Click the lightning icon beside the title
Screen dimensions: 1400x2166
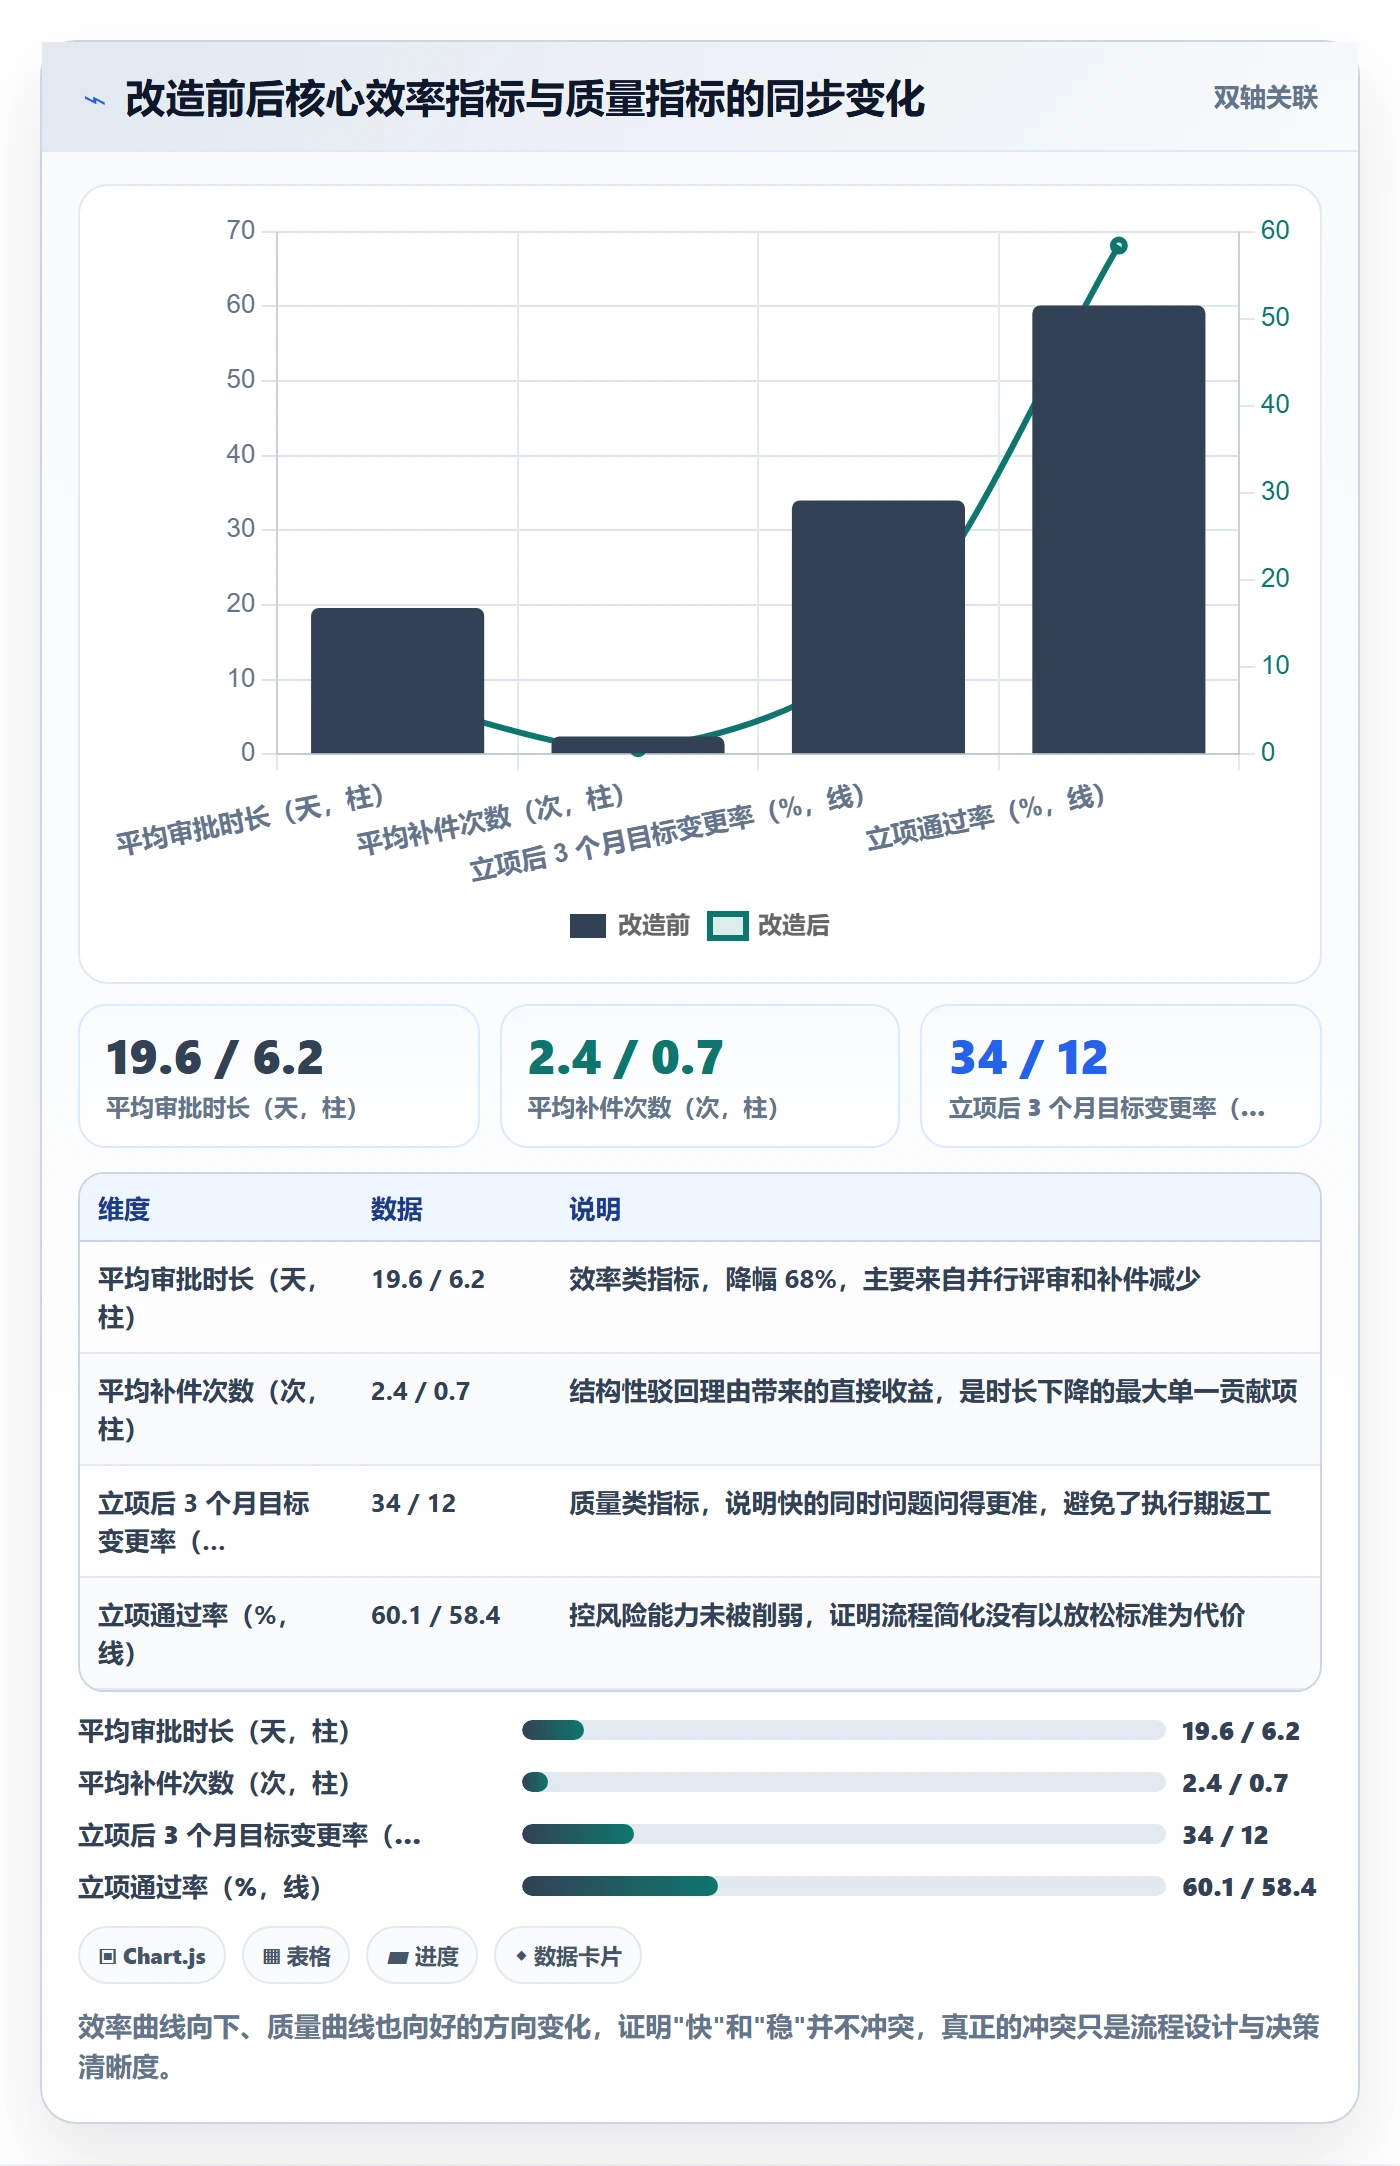coord(95,100)
